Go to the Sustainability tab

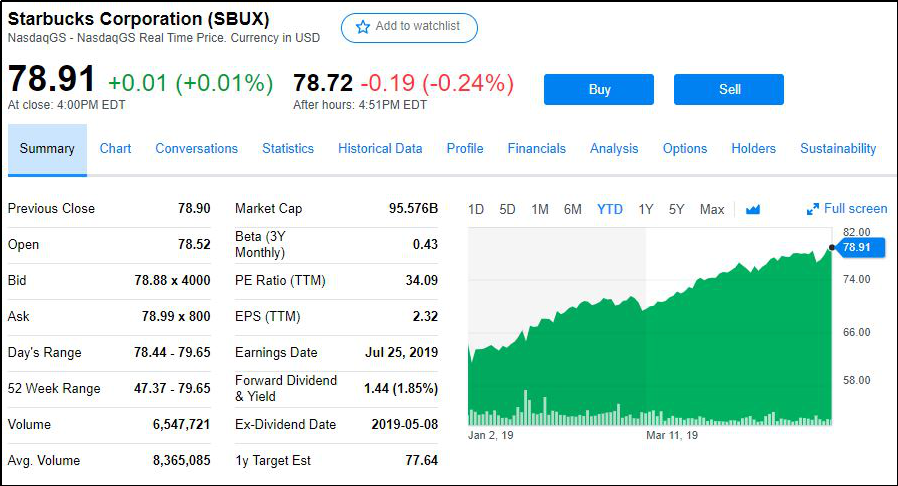pos(838,149)
